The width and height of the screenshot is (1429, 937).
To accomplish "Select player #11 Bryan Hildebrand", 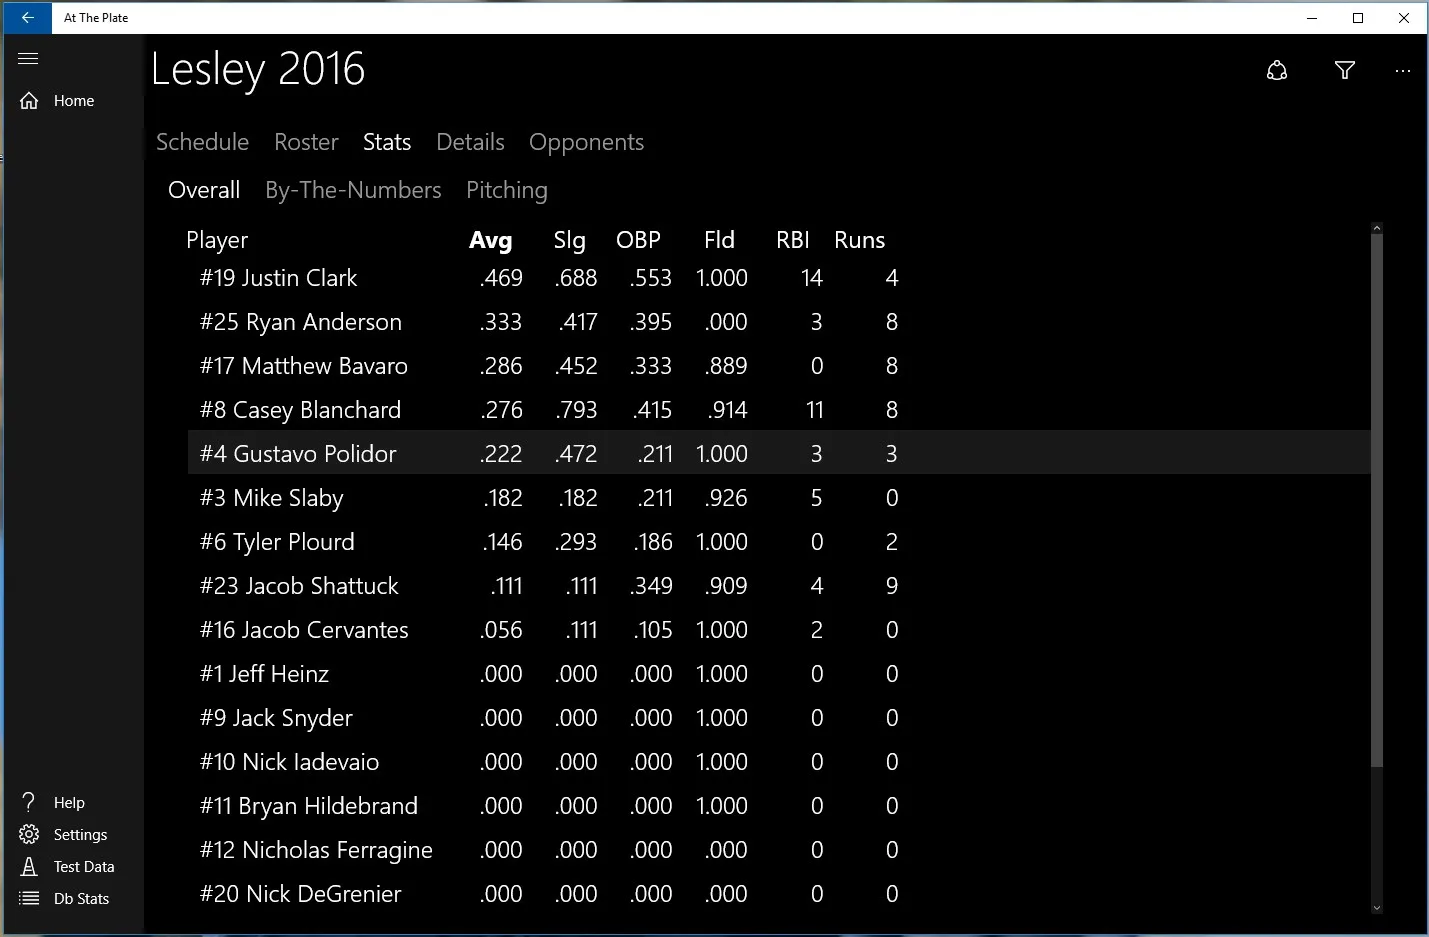I will [778, 806].
